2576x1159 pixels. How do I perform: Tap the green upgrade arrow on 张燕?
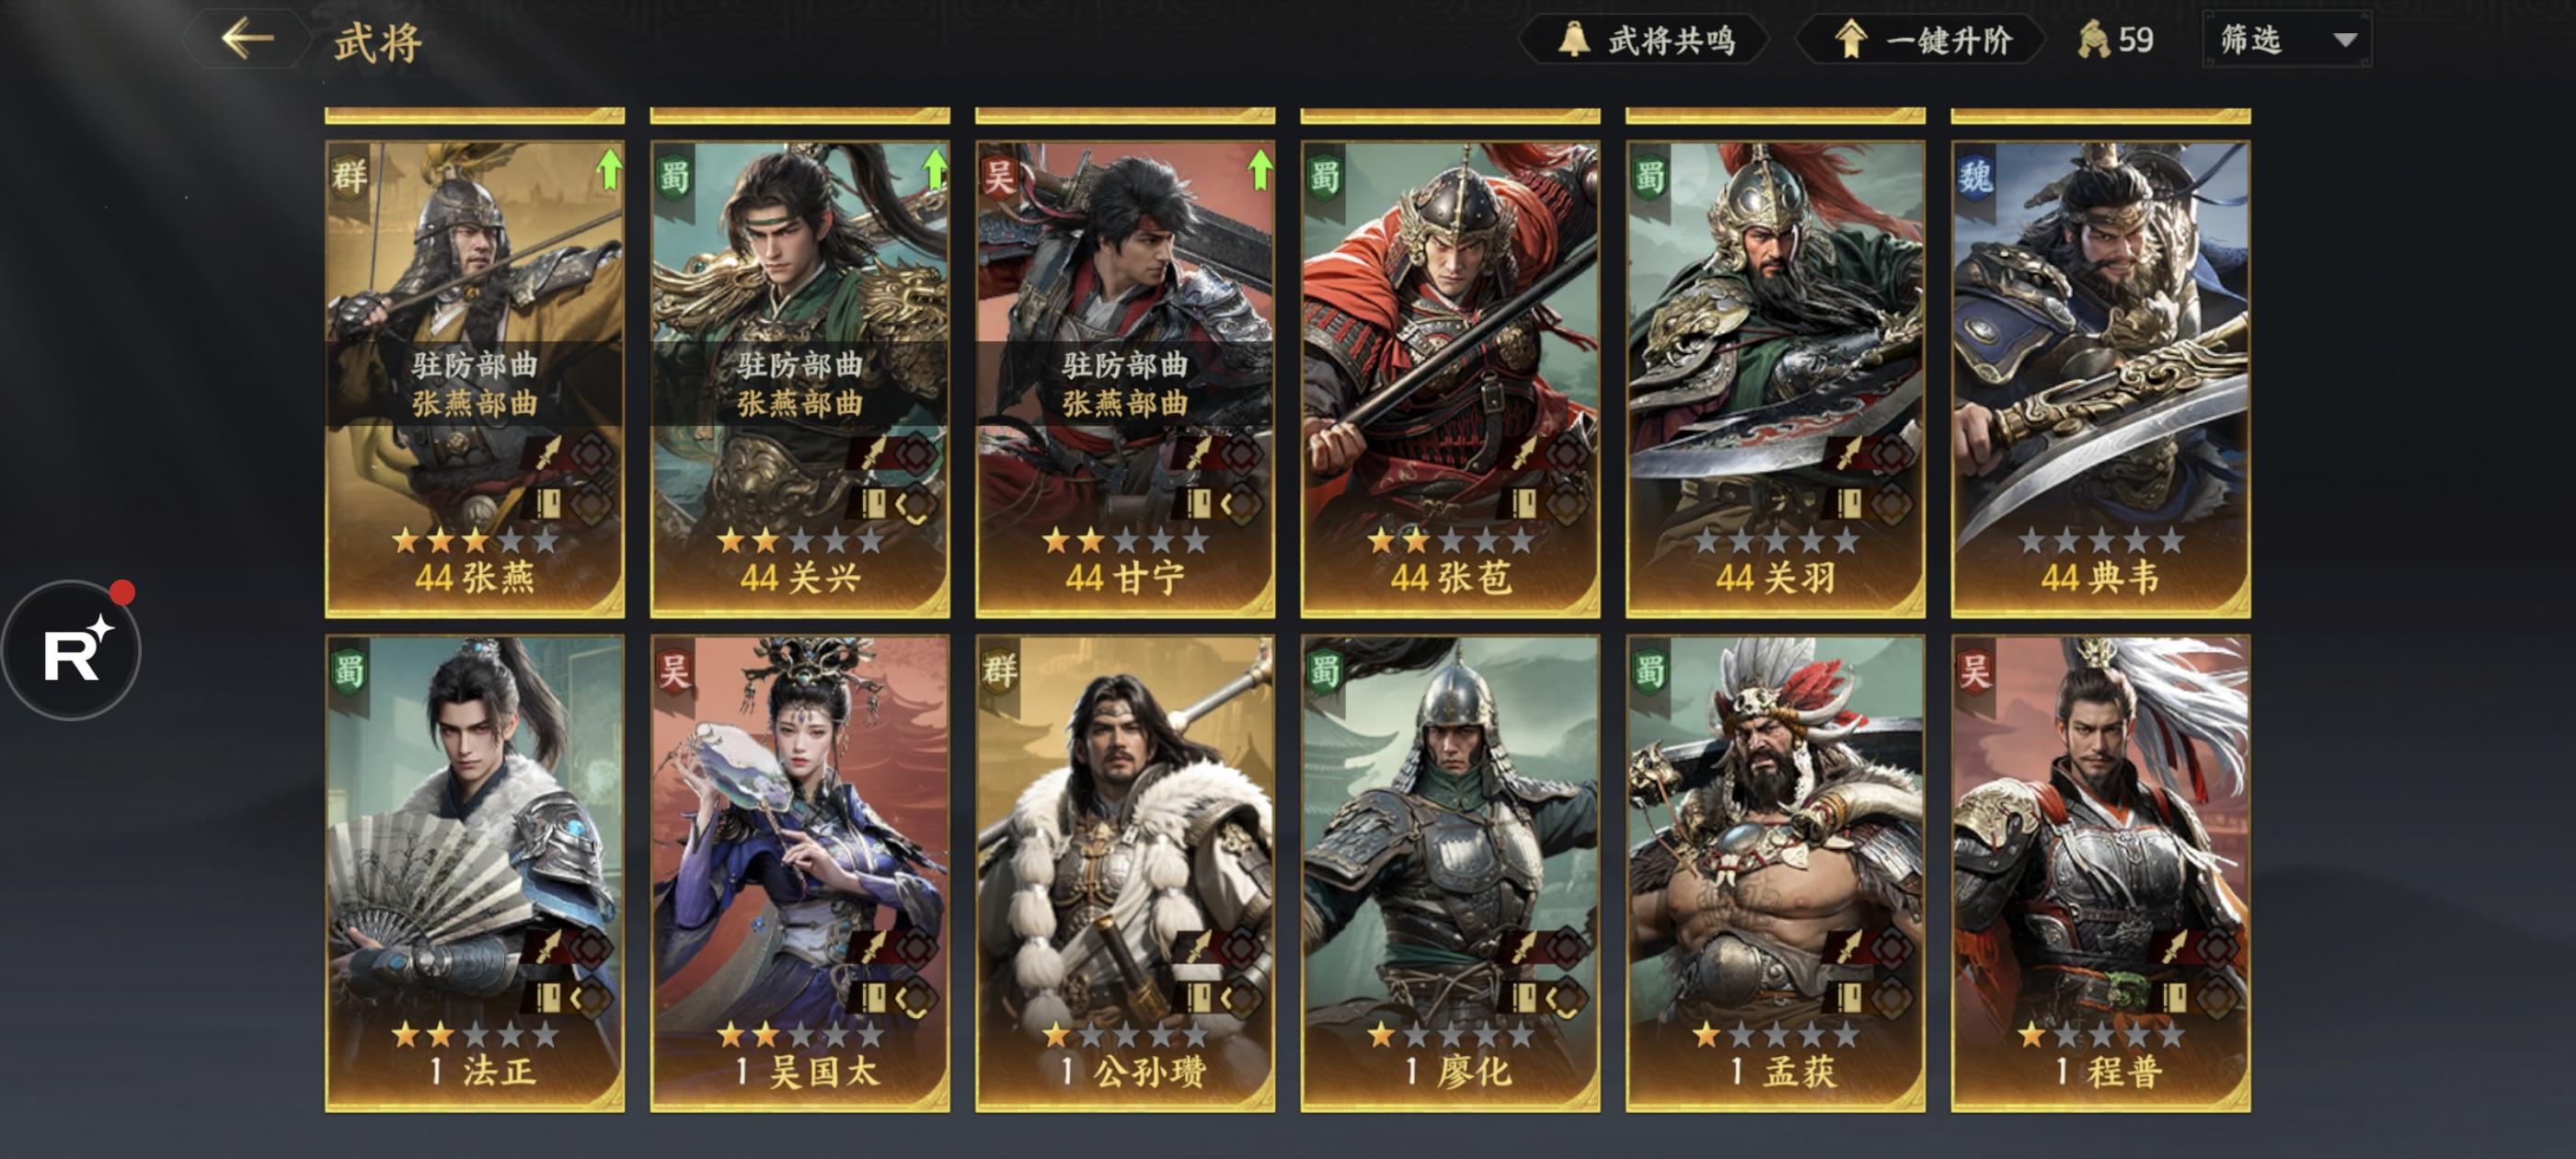pos(608,169)
